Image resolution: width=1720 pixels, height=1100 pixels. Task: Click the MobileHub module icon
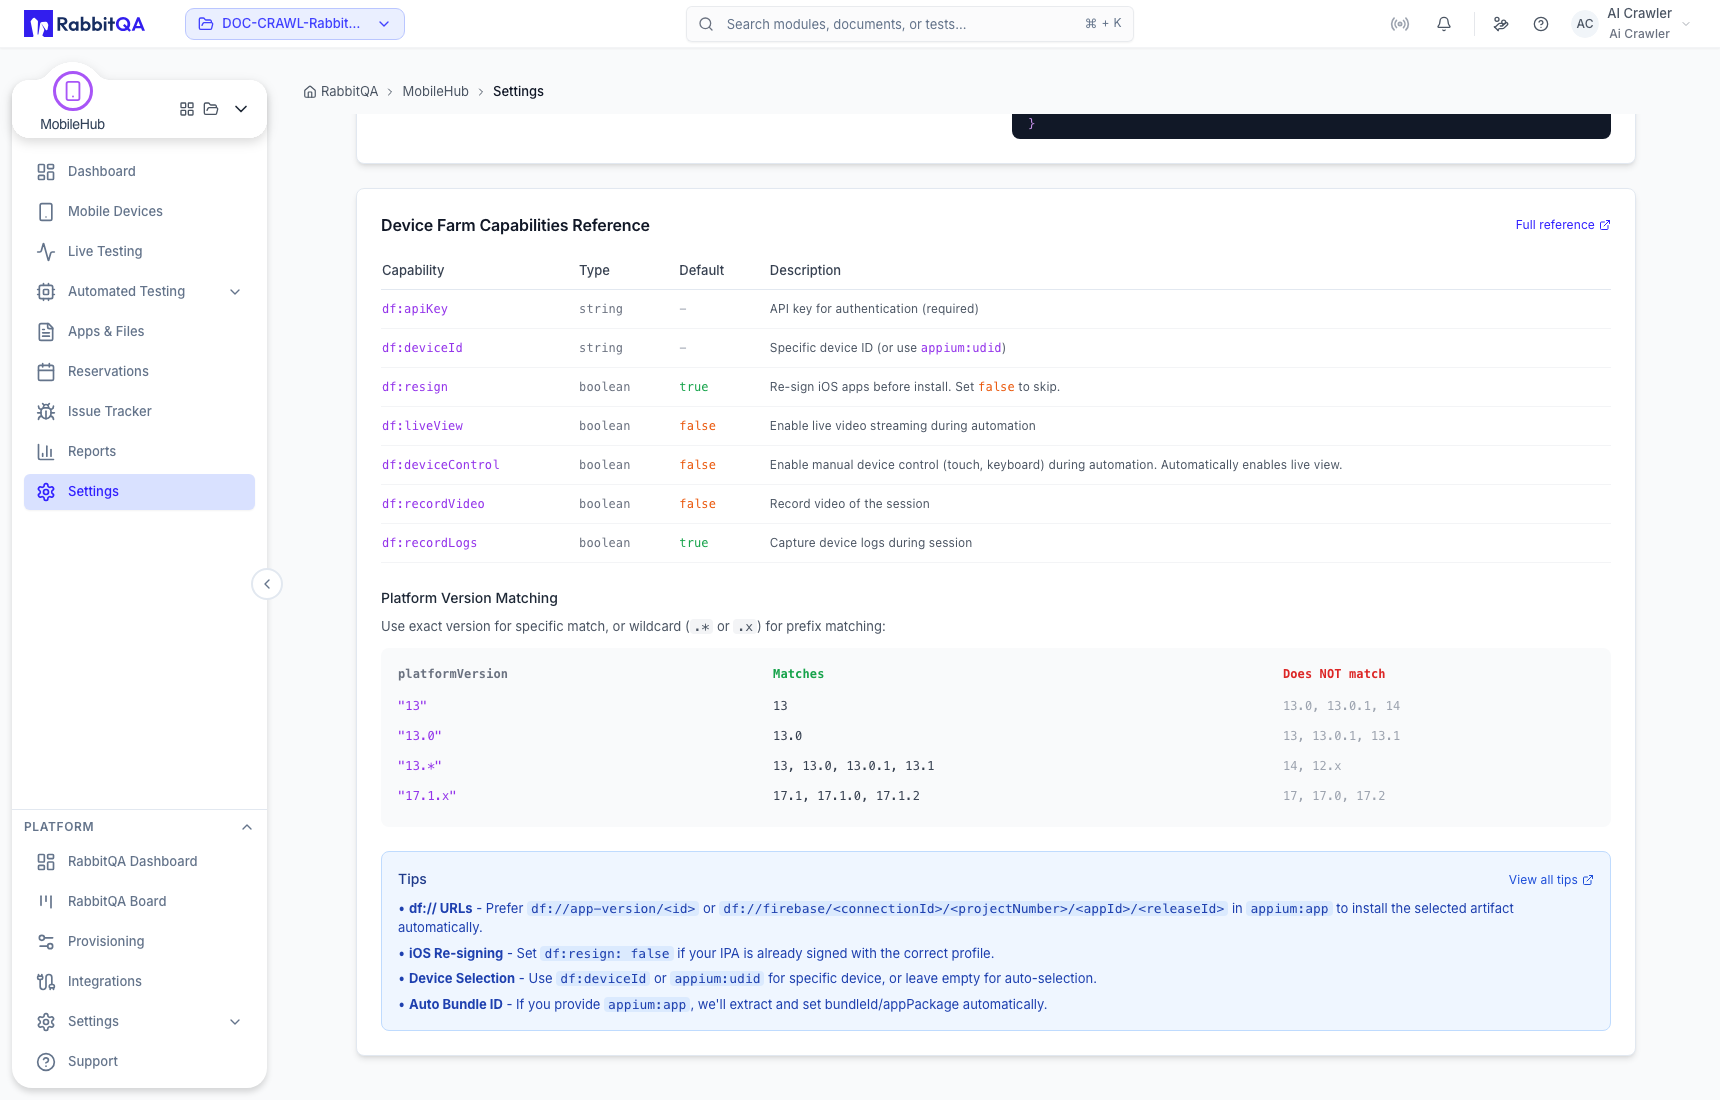click(73, 91)
